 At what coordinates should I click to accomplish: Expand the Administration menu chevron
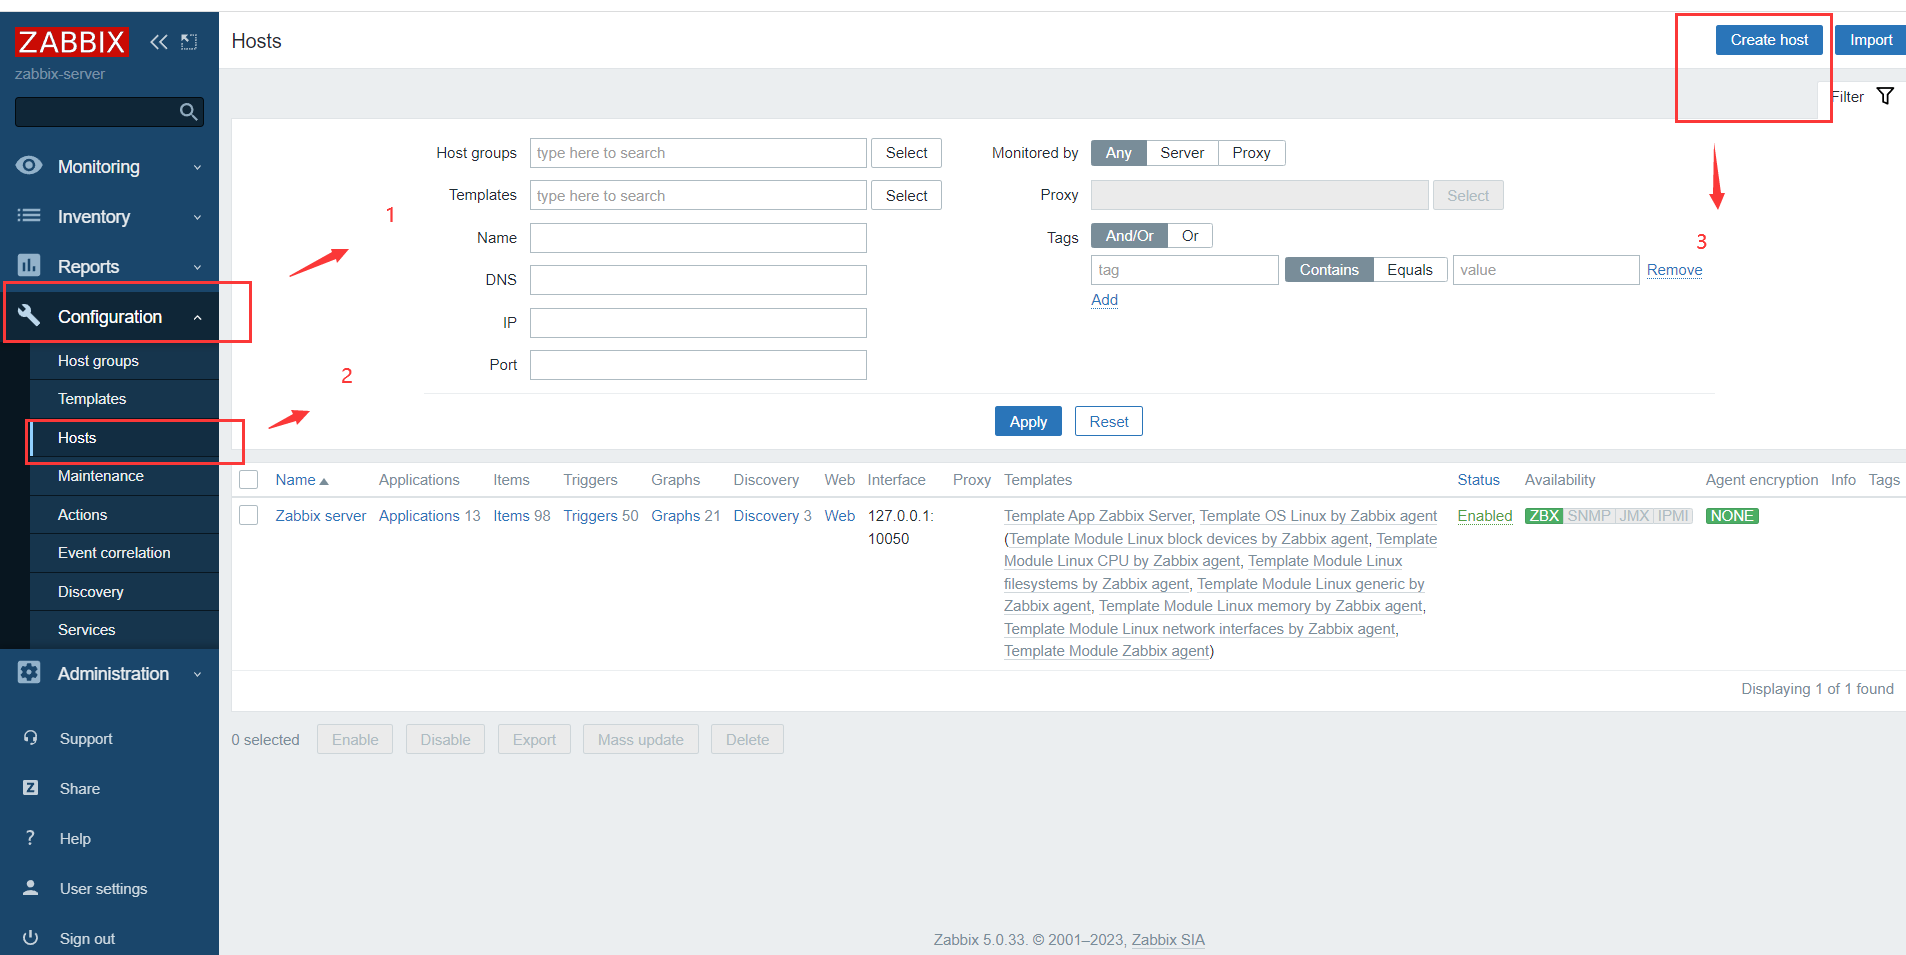(197, 675)
